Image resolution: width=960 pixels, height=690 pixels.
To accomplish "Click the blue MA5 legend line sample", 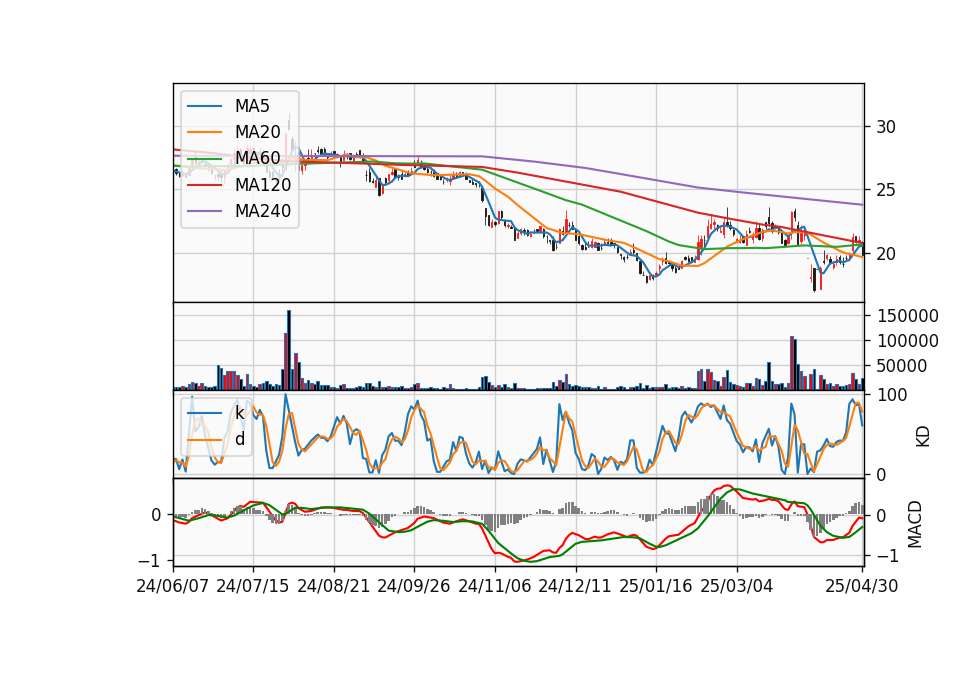I will (204, 106).
